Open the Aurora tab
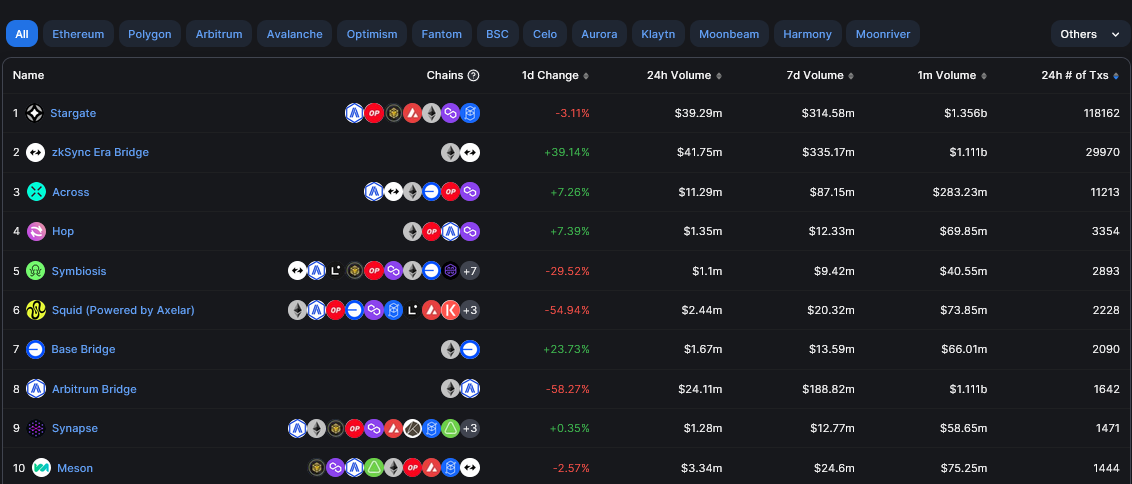The height and width of the screenshot is (484, 1132). coord(599,34)
